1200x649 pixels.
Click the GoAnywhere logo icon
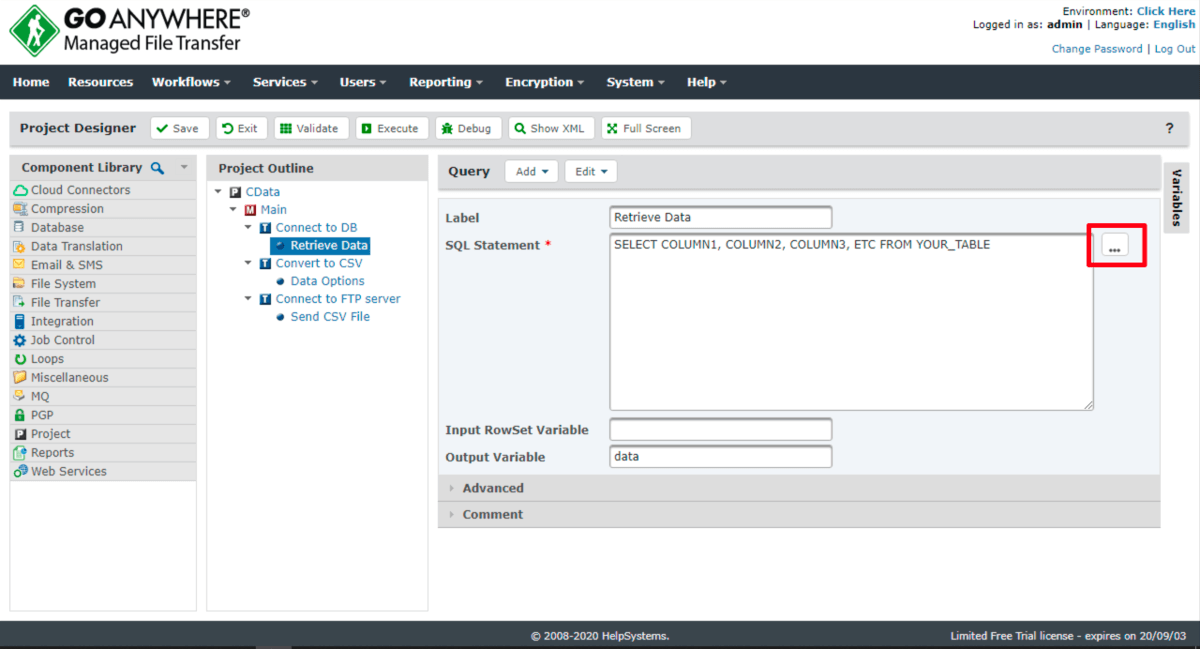[x=34, y=31]
